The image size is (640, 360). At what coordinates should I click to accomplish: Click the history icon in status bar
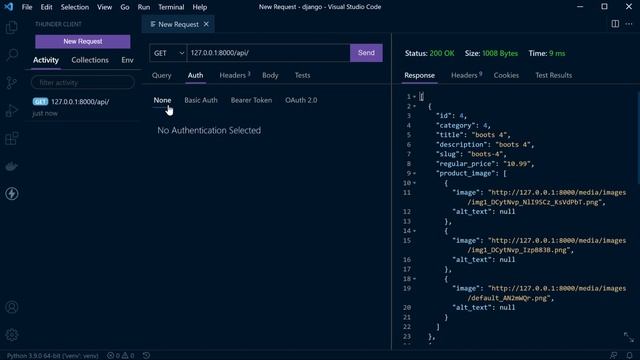147,356
